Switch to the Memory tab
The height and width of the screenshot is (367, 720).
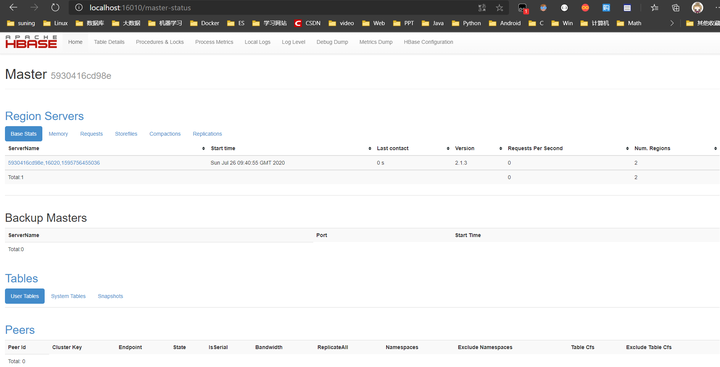pos(58,134)
